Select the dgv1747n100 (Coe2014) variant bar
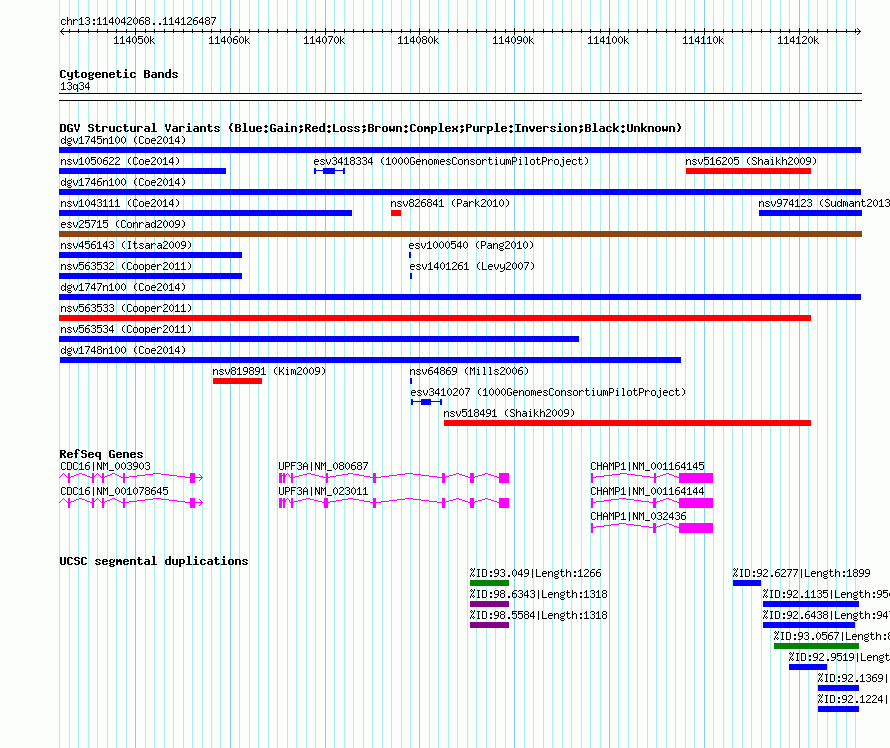 tap(460, 297)
